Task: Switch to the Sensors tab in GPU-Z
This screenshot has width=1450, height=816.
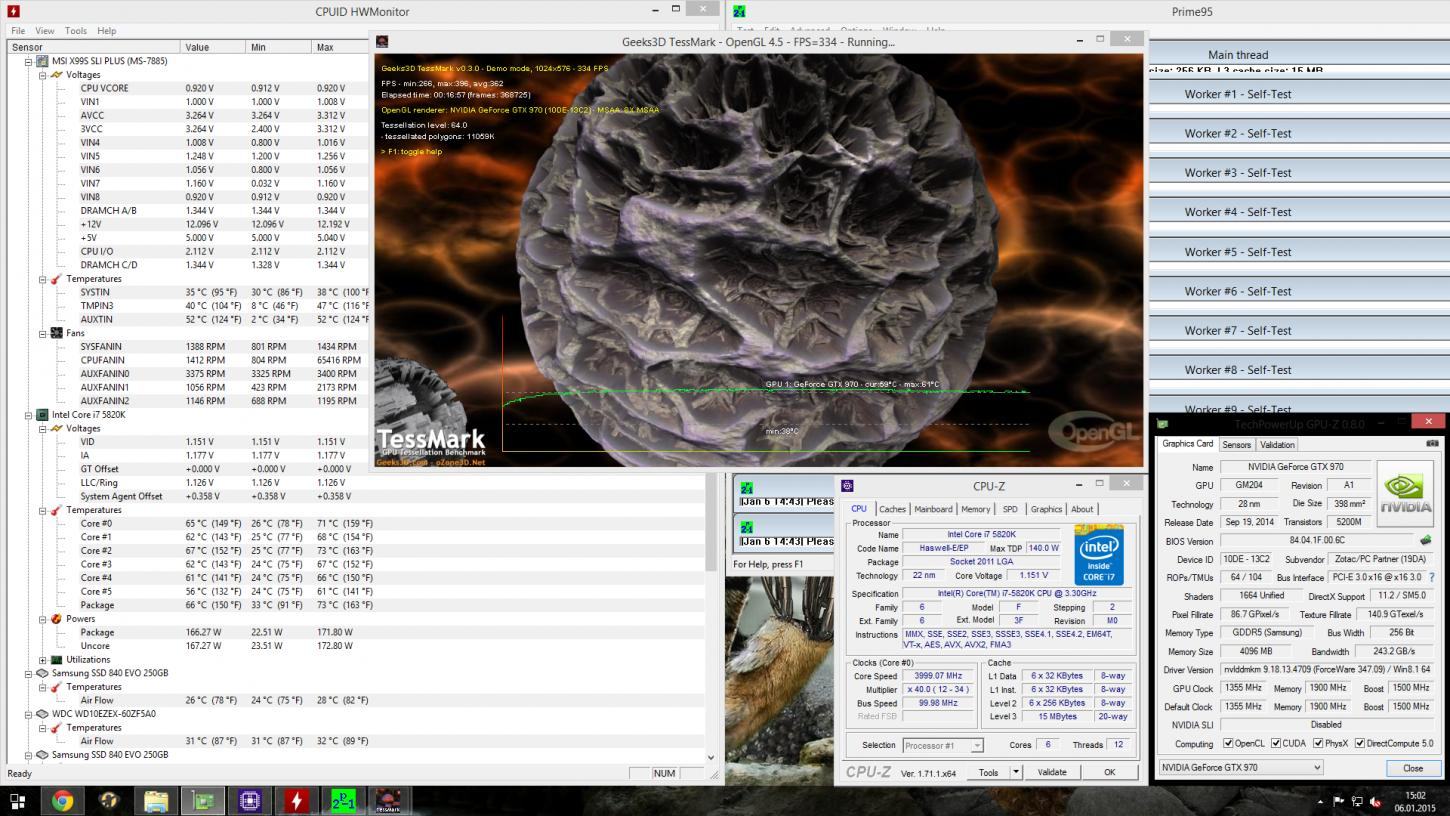Action: point(1236,444)
